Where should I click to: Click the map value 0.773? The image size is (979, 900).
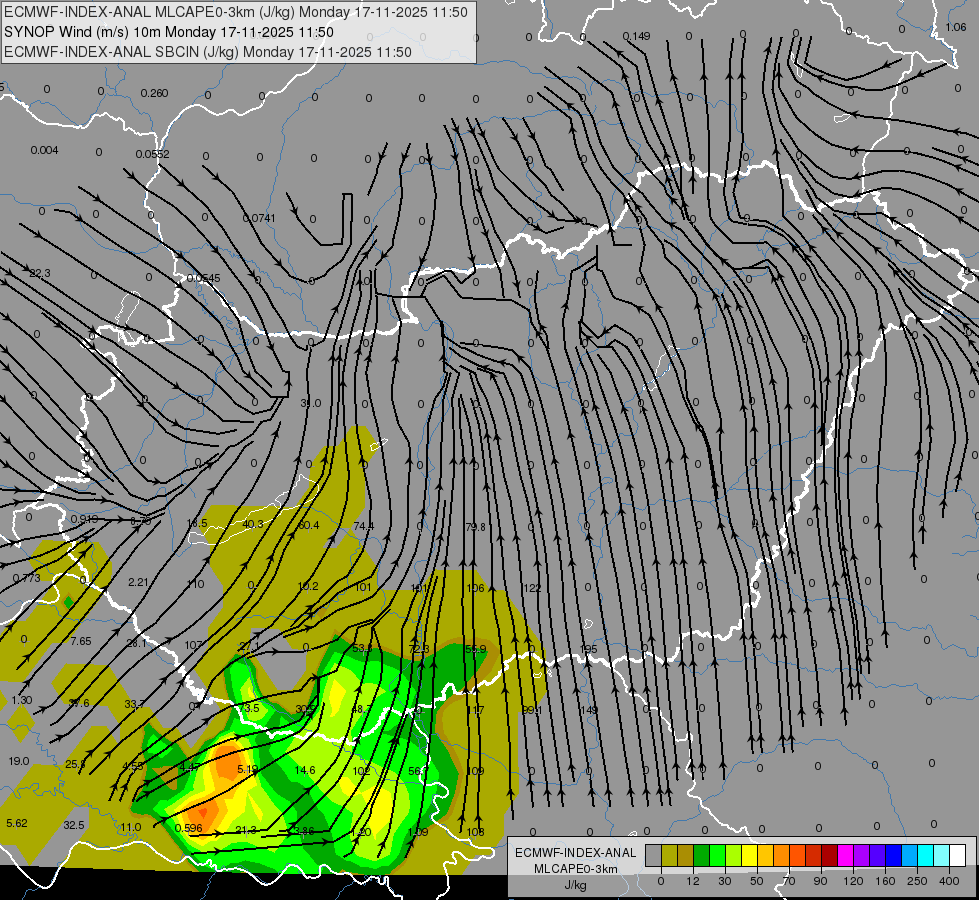tap(26, 578)
